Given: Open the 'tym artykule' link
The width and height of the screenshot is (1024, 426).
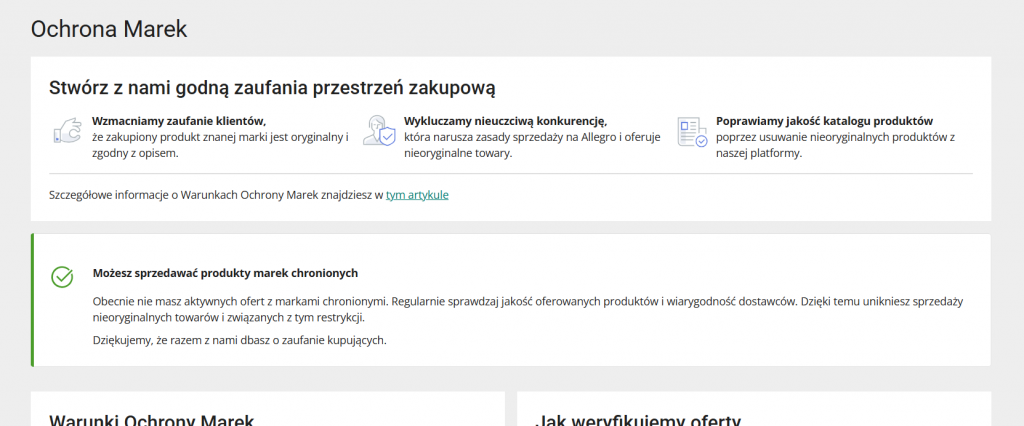Looking at the screenshot, I should [417, 195].
